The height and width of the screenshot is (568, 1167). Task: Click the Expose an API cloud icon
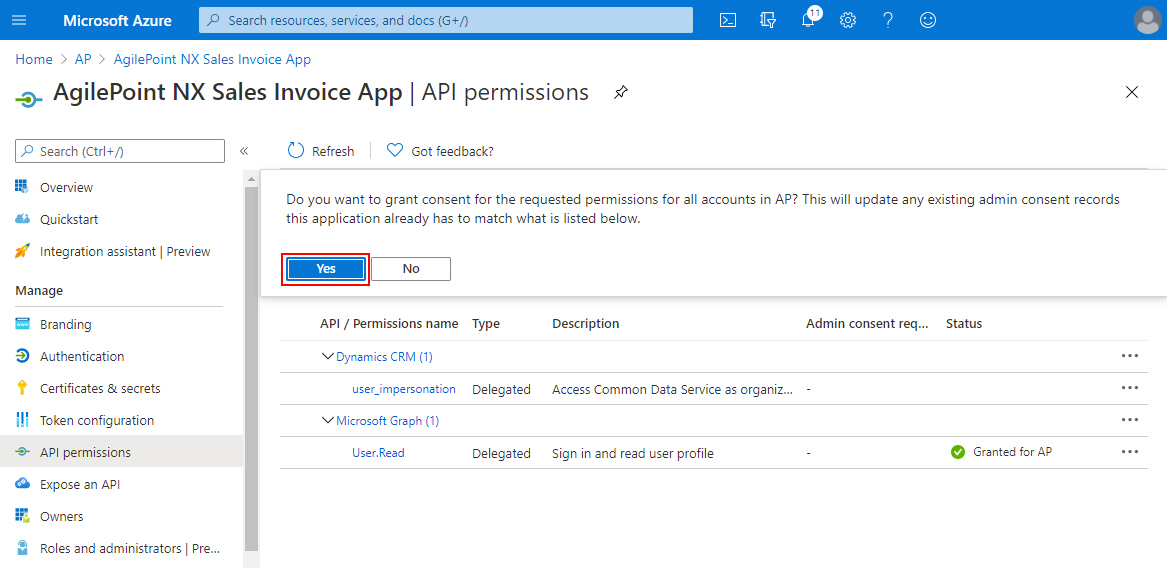[22, 484]
